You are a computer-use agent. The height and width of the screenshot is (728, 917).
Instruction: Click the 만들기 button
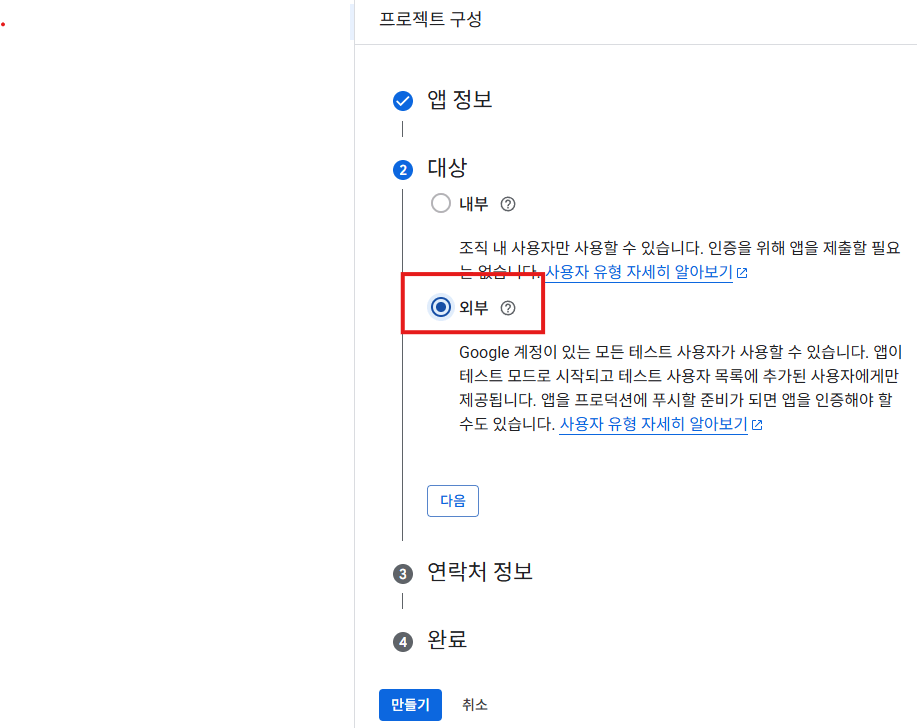(410, 705)
